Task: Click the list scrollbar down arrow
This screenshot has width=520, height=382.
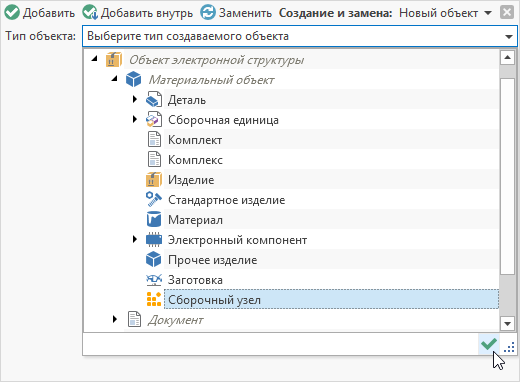Action: pyautogui.click(x=507, y=323)
